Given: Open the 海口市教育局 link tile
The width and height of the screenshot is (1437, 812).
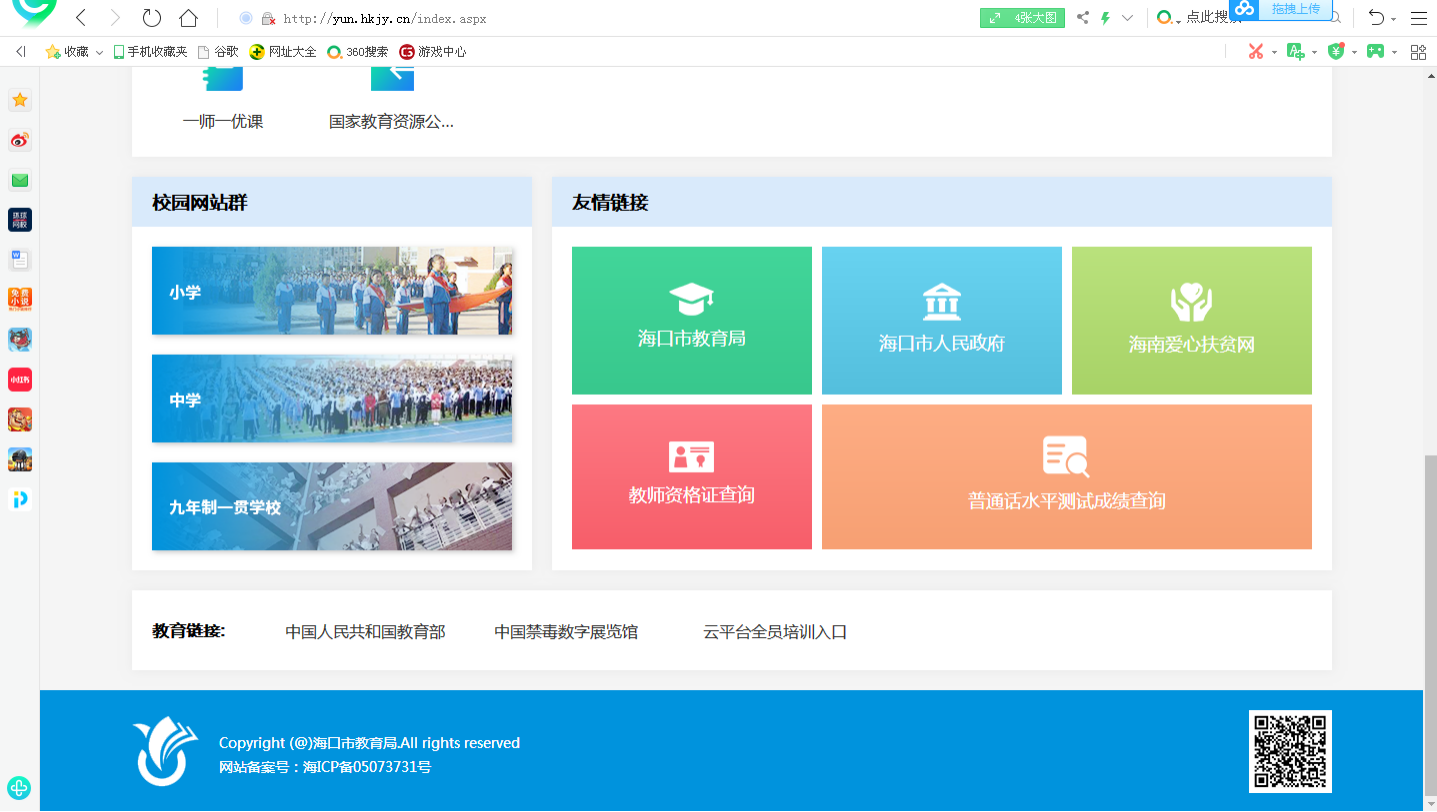Looking at the screenshot, I should pos(691,320).
